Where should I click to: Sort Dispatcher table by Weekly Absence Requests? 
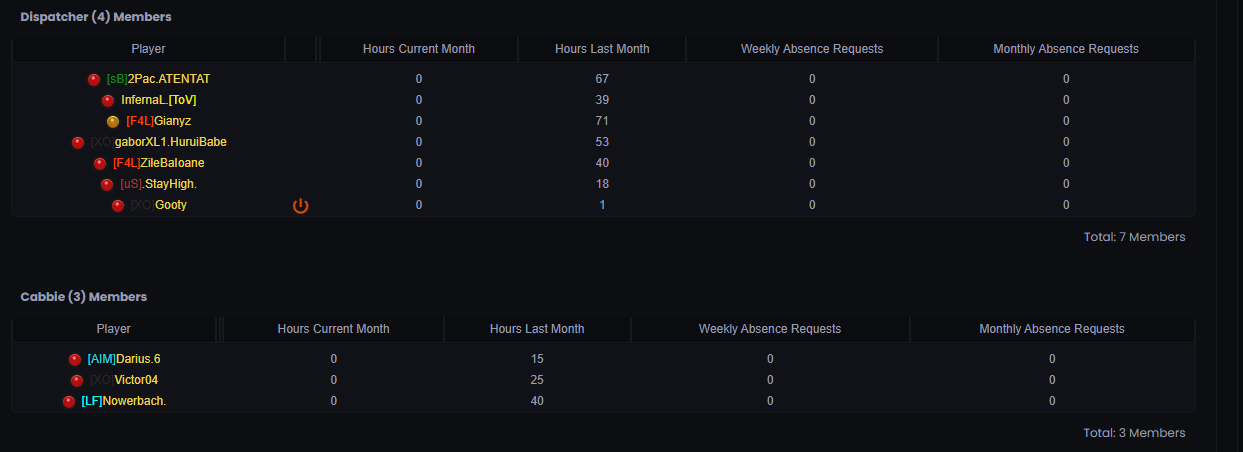[x=812, y=49]
